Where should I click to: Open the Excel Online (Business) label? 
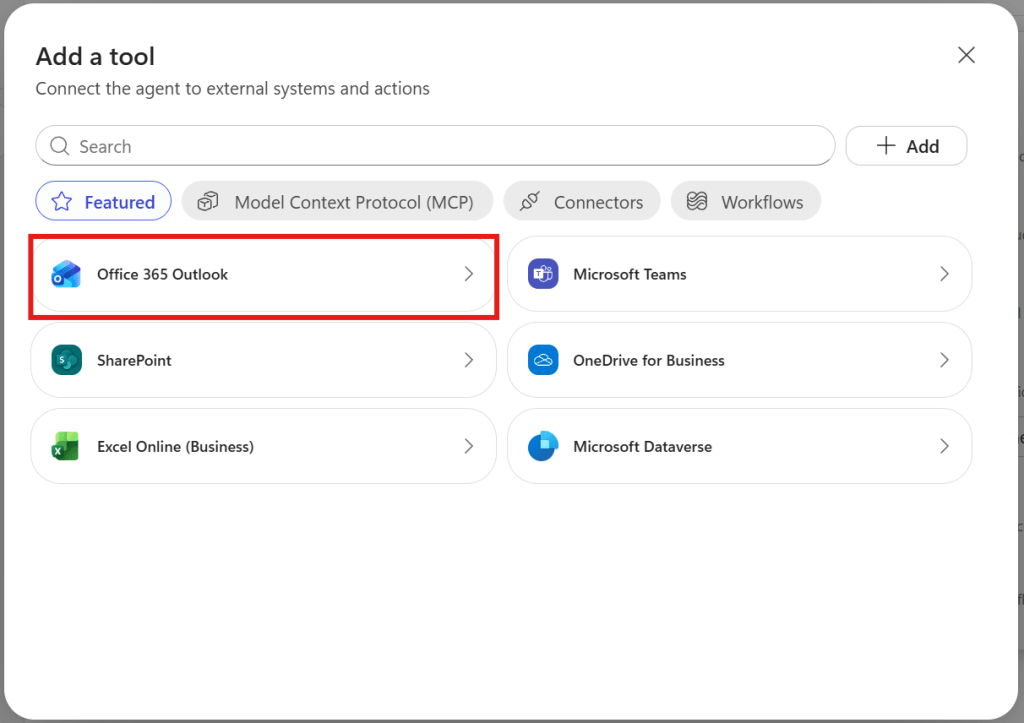(175, 447)
